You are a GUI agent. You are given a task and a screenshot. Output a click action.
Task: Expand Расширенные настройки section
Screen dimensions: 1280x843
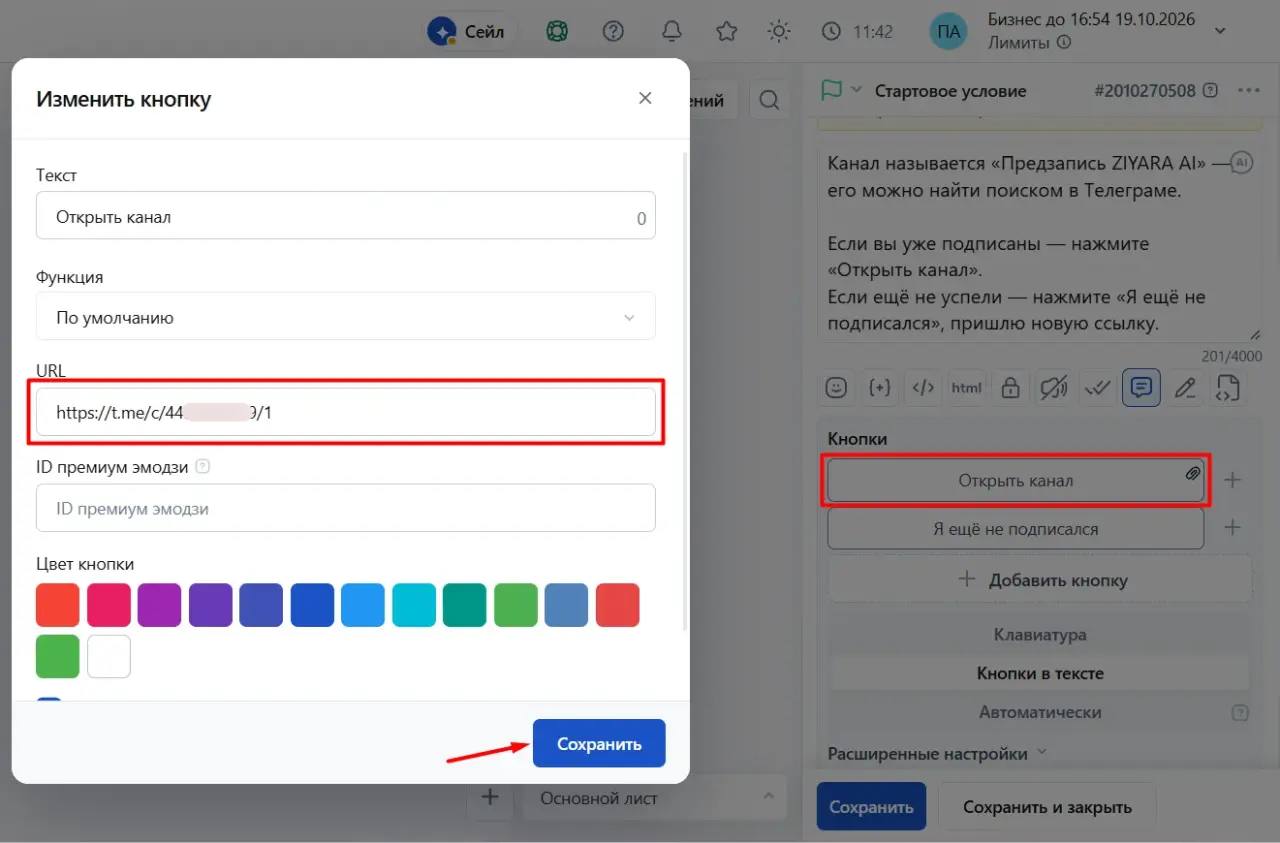[937, 754]
